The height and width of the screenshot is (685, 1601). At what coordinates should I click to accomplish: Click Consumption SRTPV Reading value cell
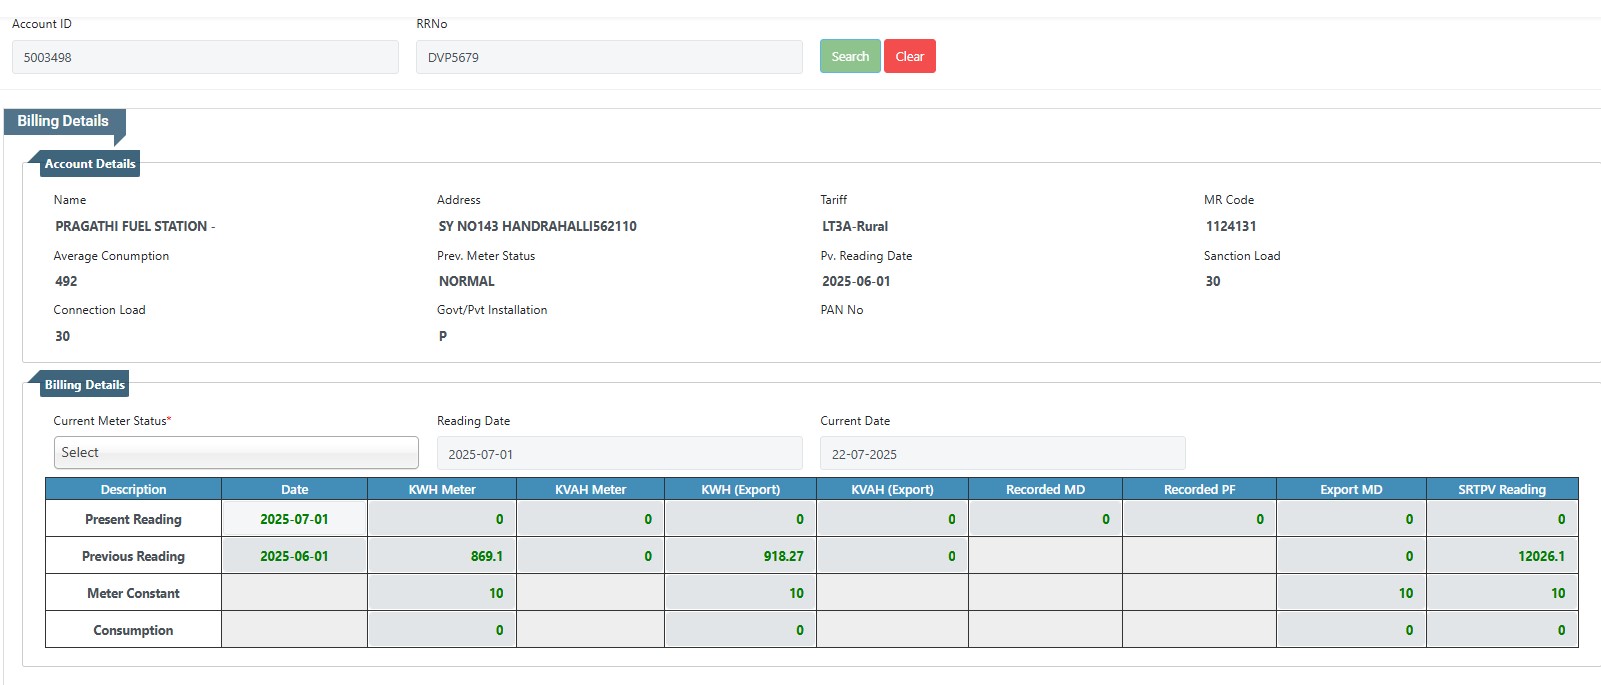pyautogui.click(x=1502, y=630)
